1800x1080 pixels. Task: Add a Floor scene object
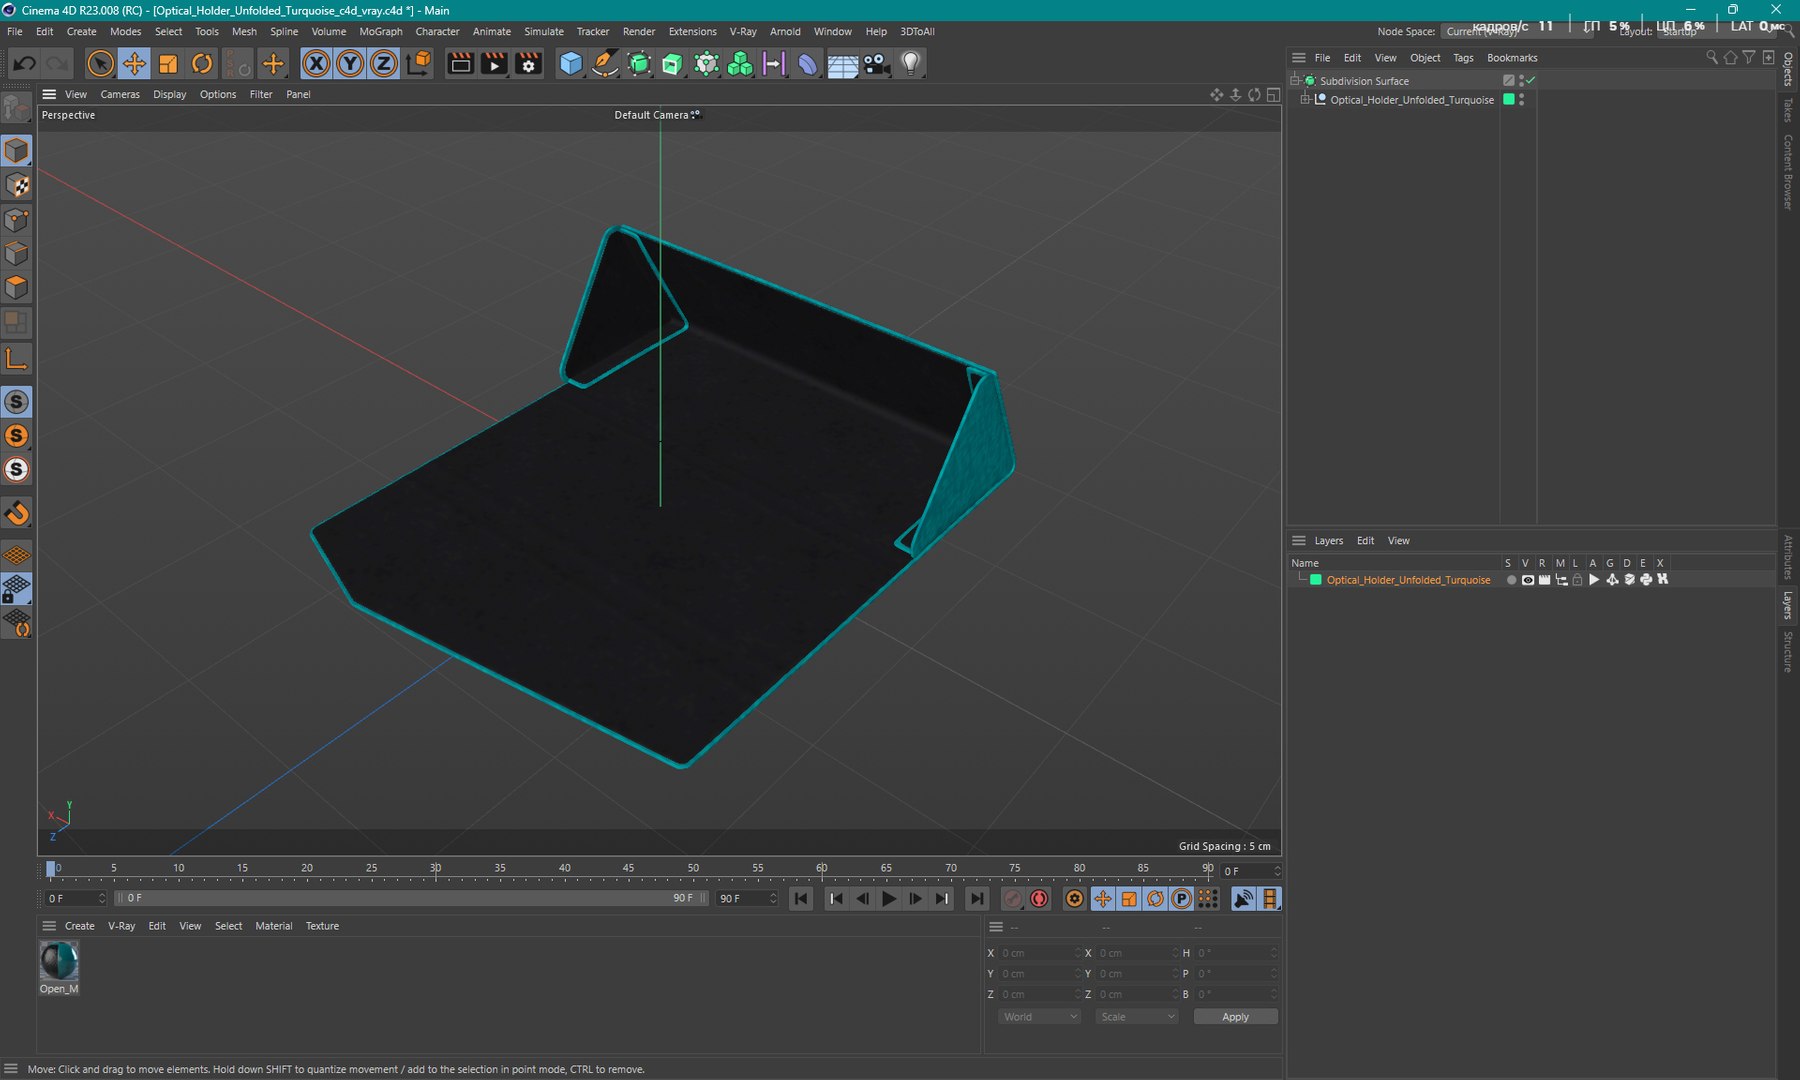point(842,64)
